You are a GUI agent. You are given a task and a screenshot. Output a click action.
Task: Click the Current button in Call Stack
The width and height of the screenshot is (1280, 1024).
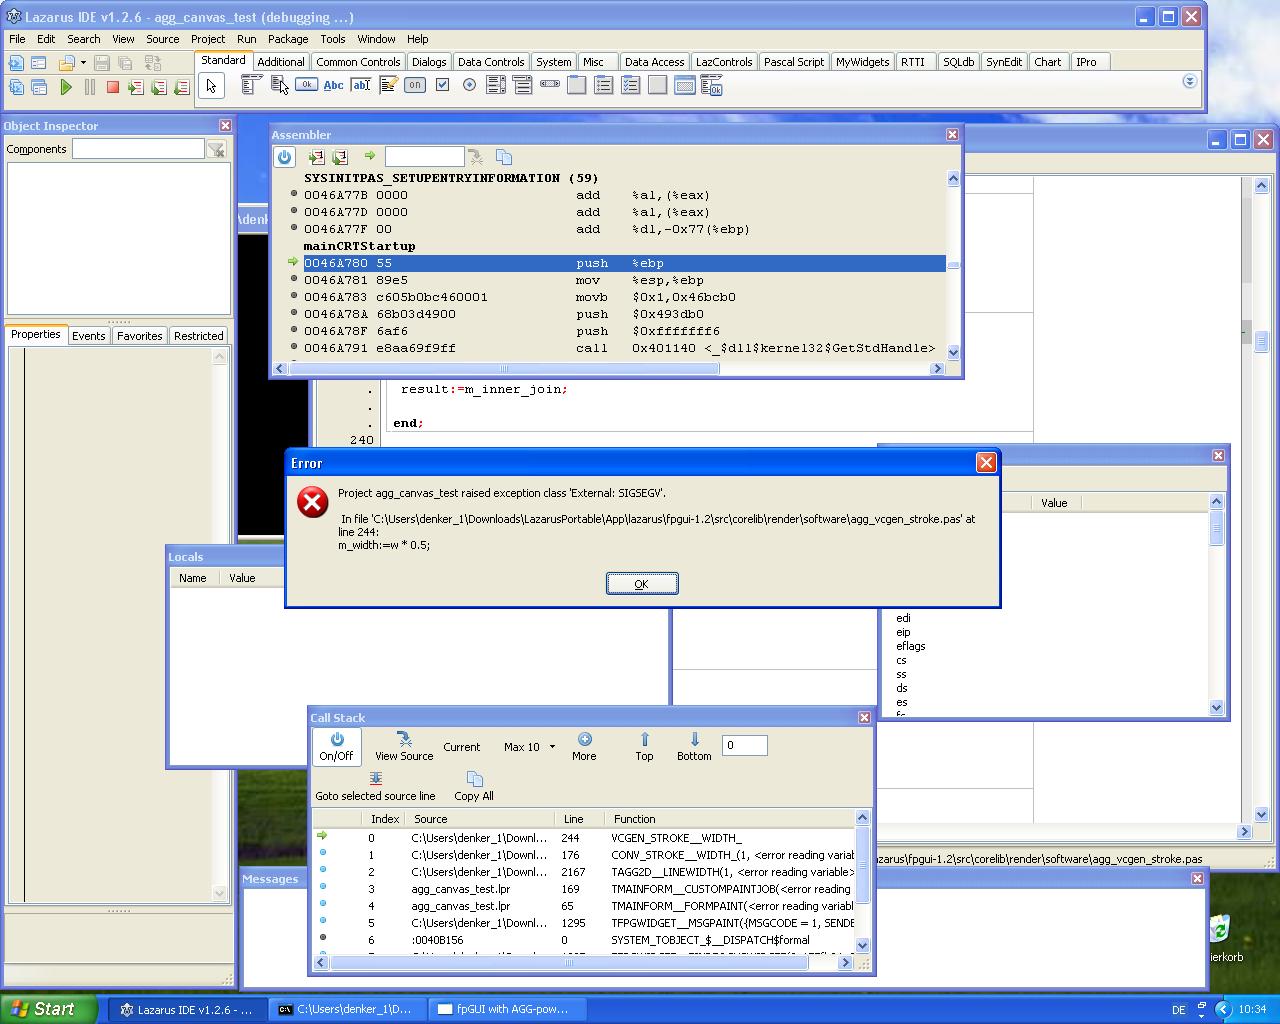pos(462,747)
